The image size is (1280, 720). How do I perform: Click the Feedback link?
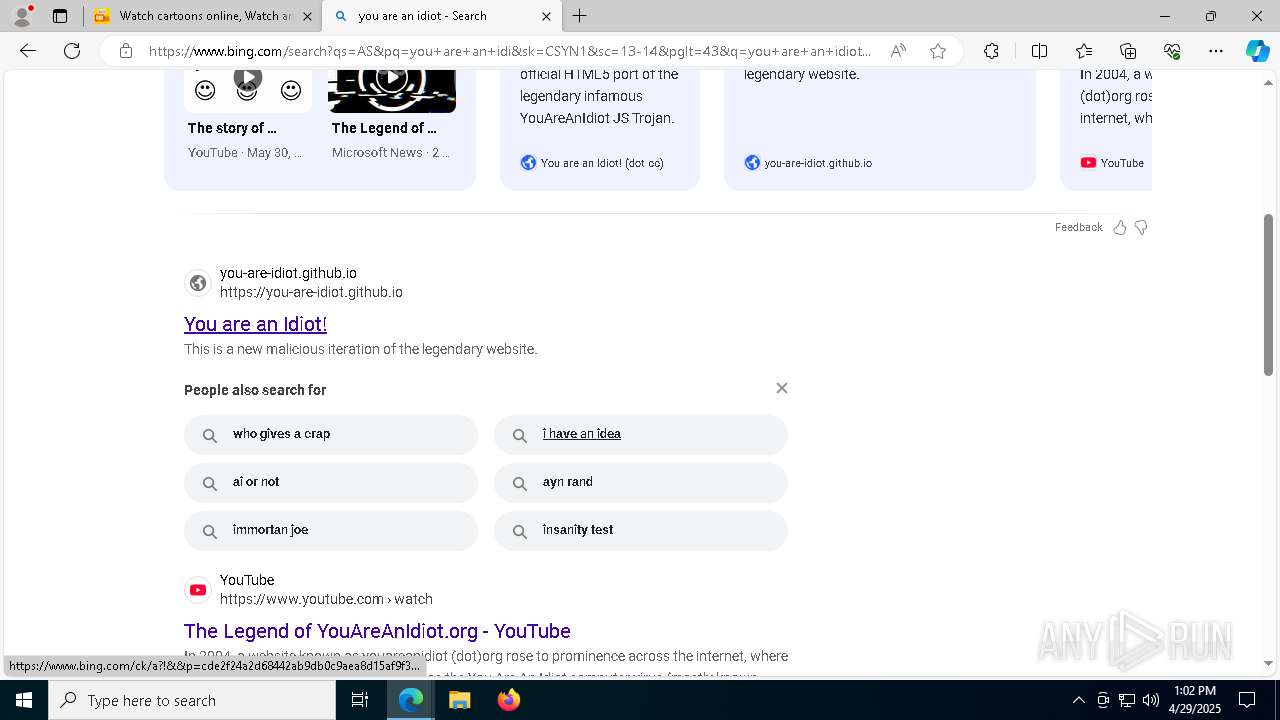(x=1078, y=227)
